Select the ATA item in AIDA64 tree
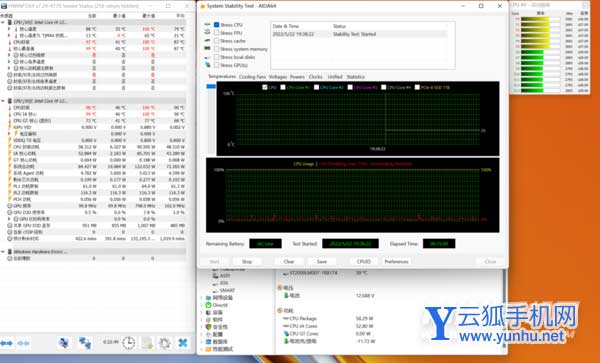Viewport: 600px width, 363px height. [x=224, y=283]
